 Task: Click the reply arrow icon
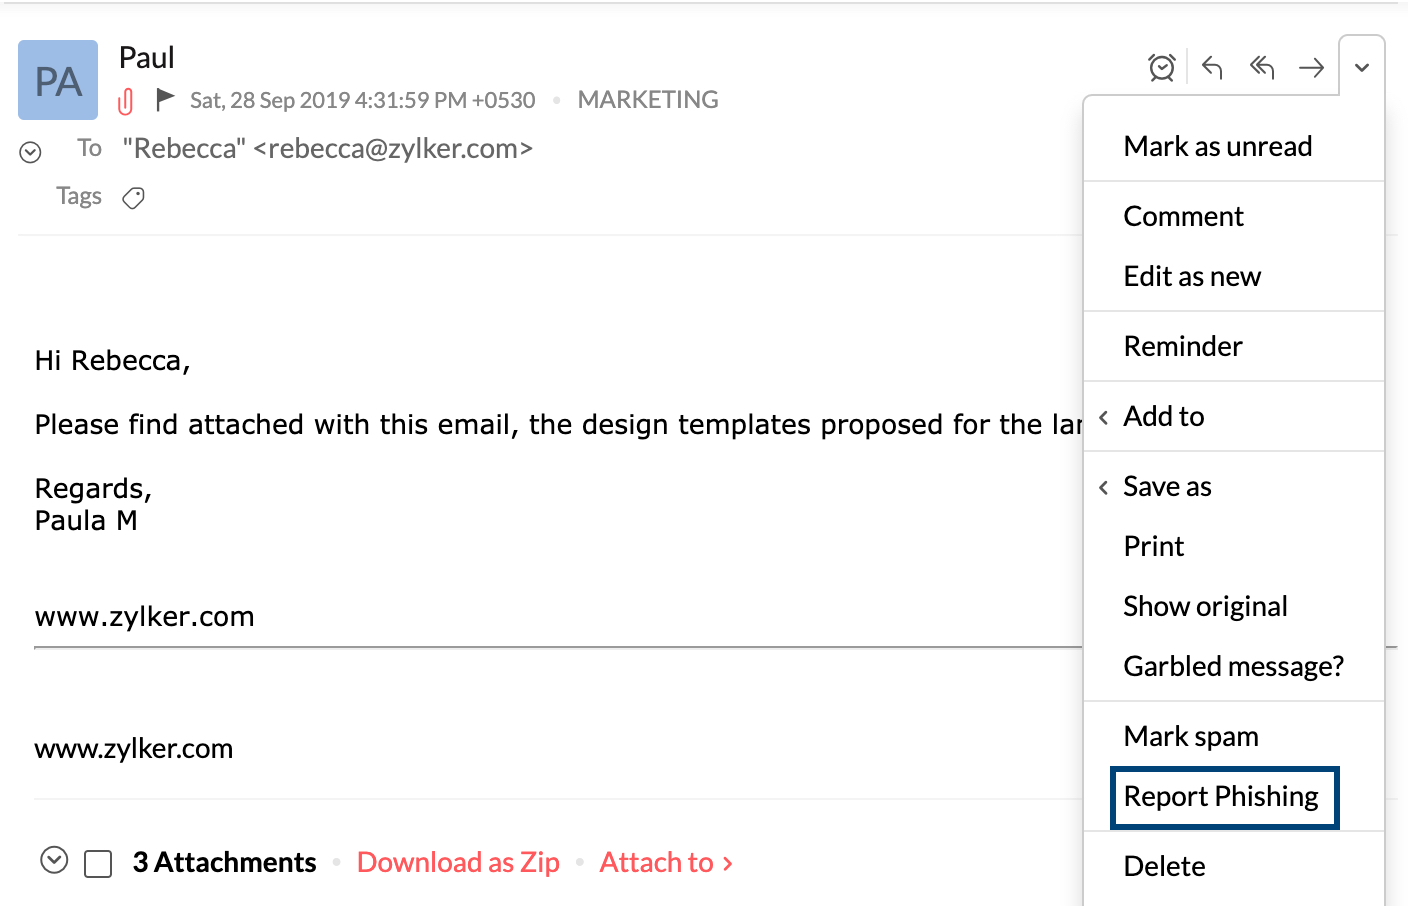pyautogui.click(x=1212, y=67)
